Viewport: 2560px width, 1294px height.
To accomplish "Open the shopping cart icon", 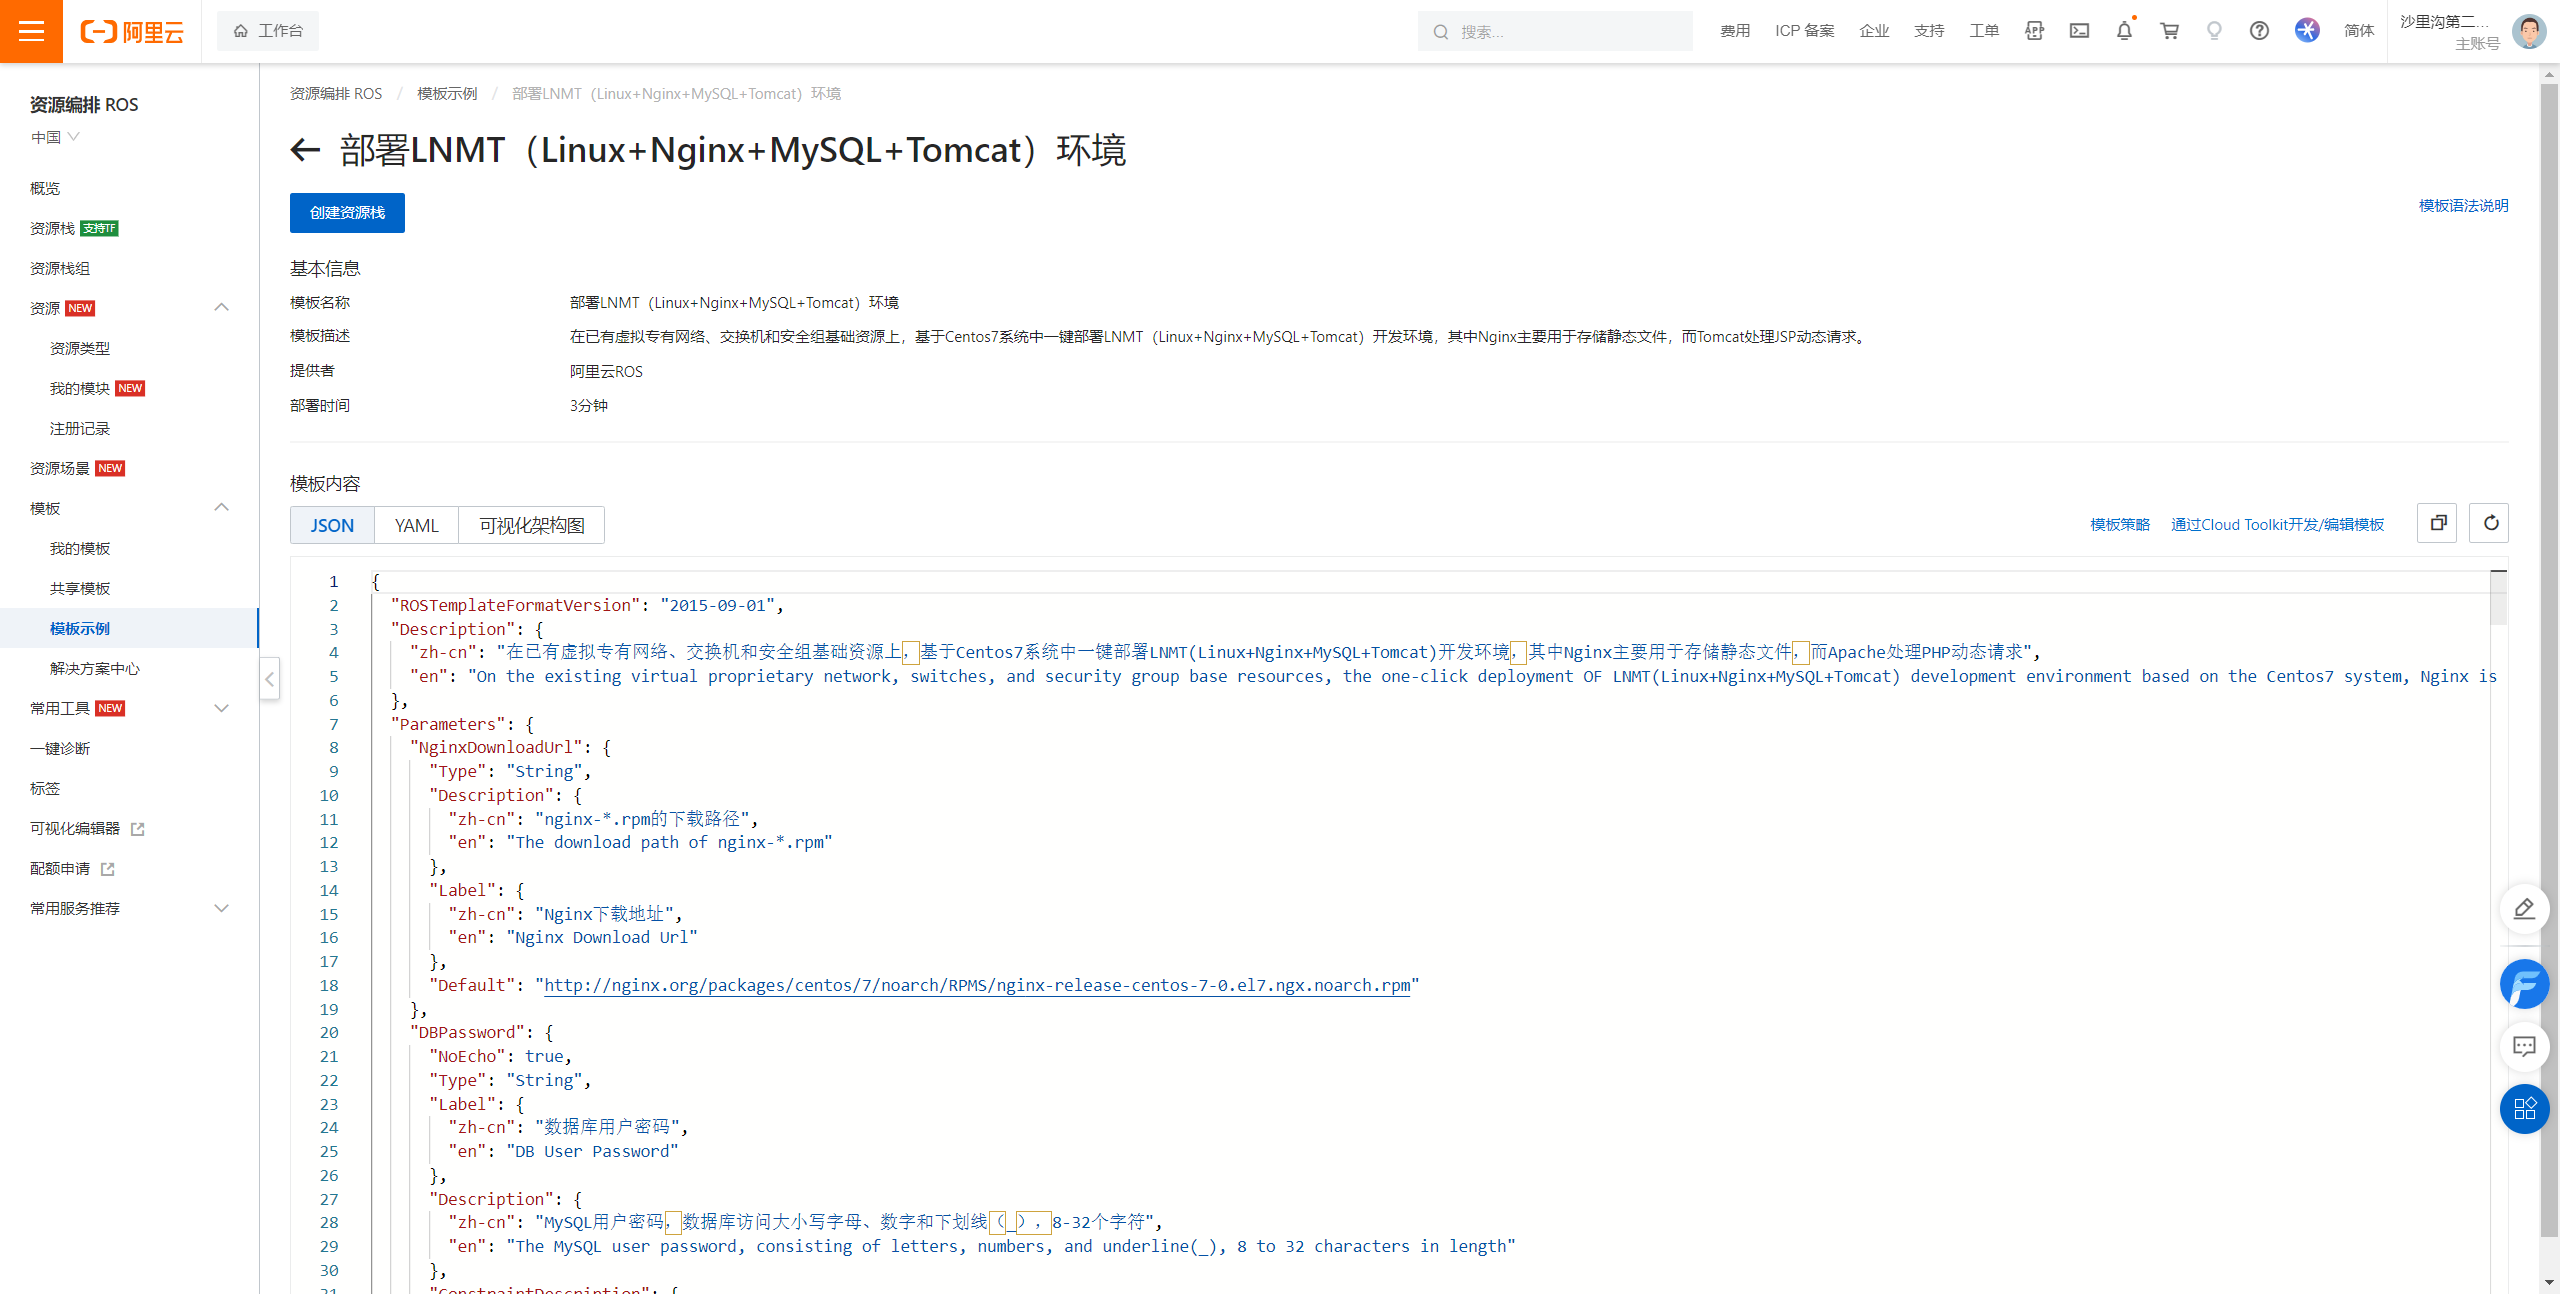I will point(2169,31).
